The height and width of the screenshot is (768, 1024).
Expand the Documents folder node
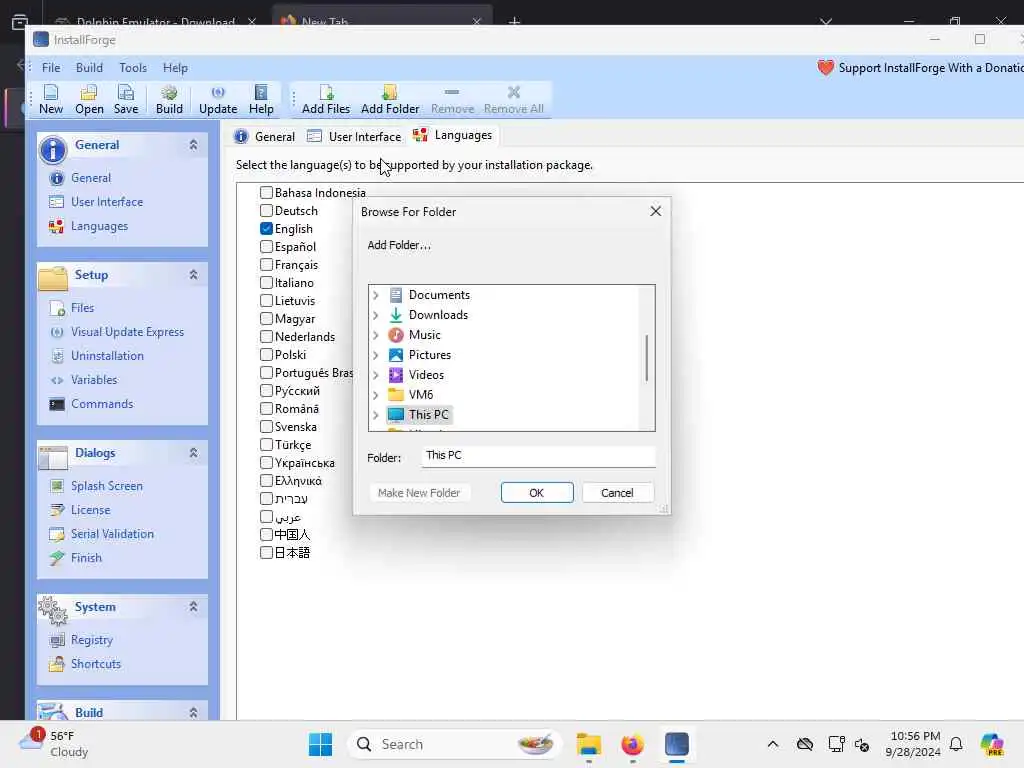pos(376,295)
